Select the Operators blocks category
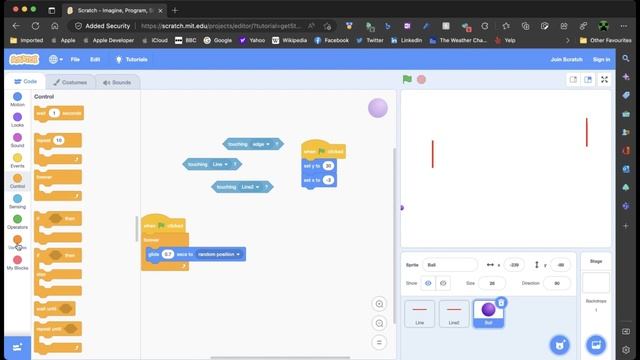Viewport: 640px width, 360px height. tap(17, 222)
